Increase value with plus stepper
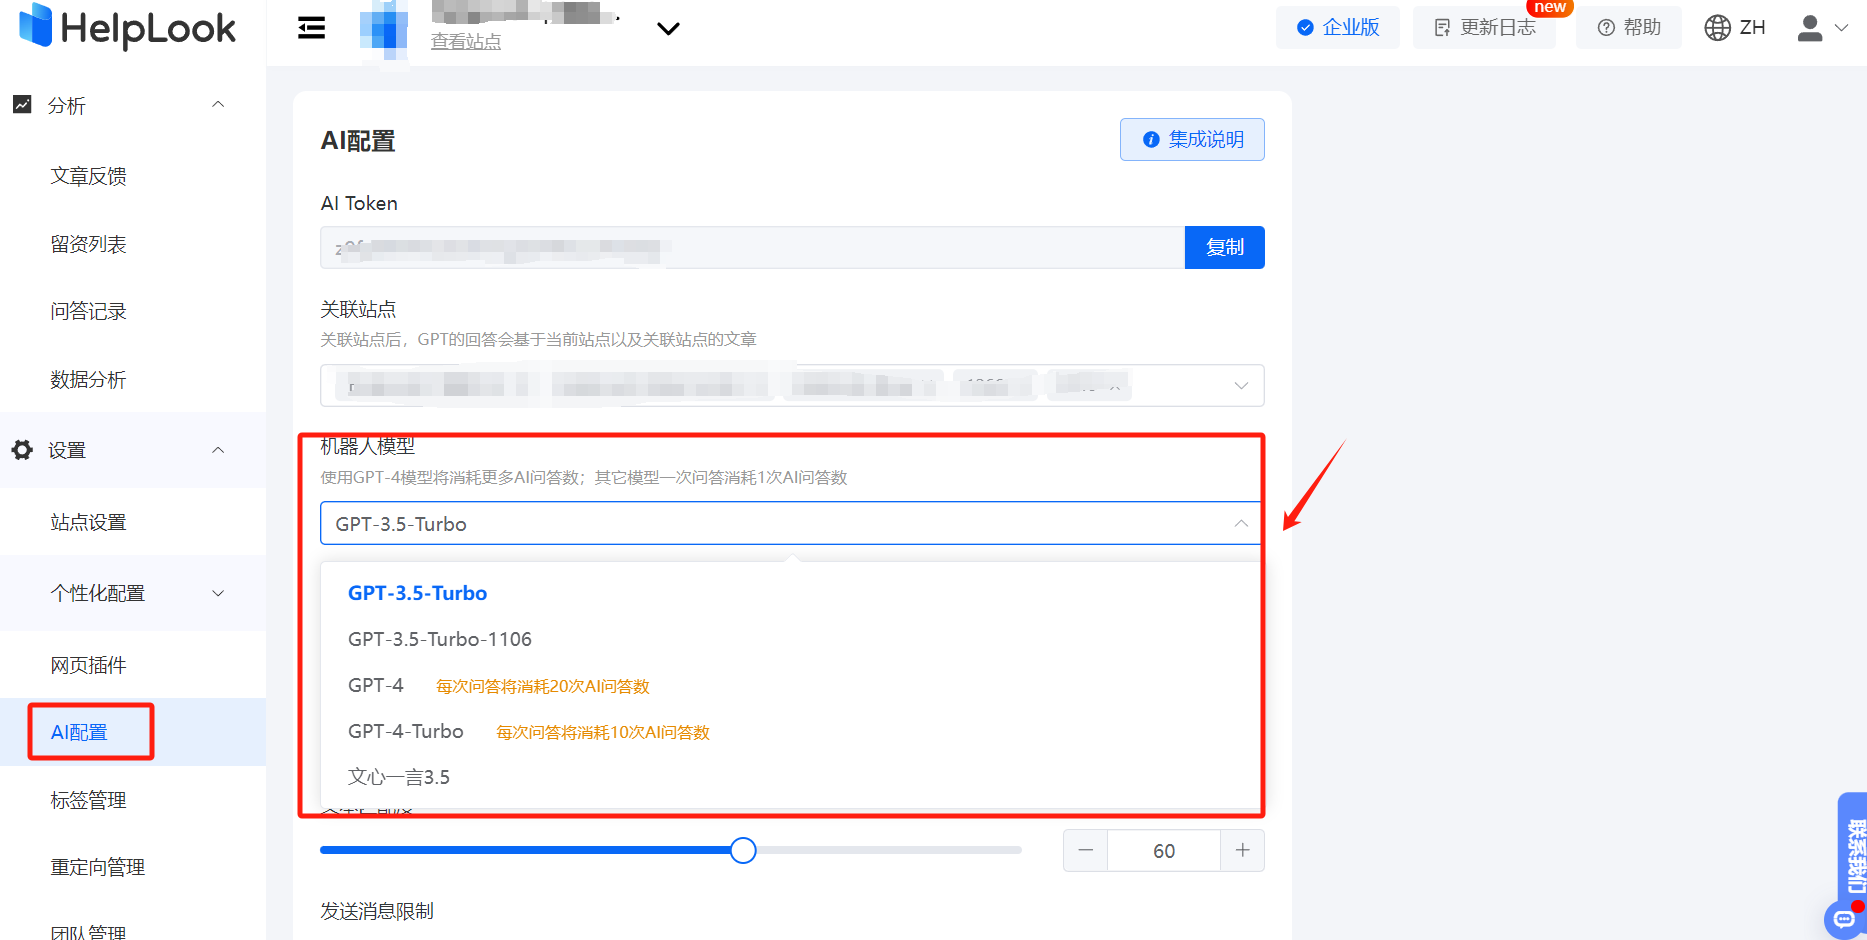Image resolution: width=1867 pixels, height=940 pixels. pos(1242,850)
